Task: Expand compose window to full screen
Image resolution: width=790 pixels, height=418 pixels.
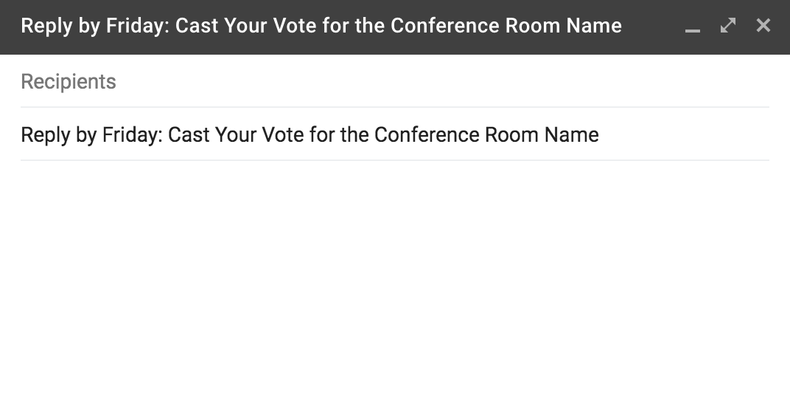Action: pyautogui.click(x=728, y=25)
